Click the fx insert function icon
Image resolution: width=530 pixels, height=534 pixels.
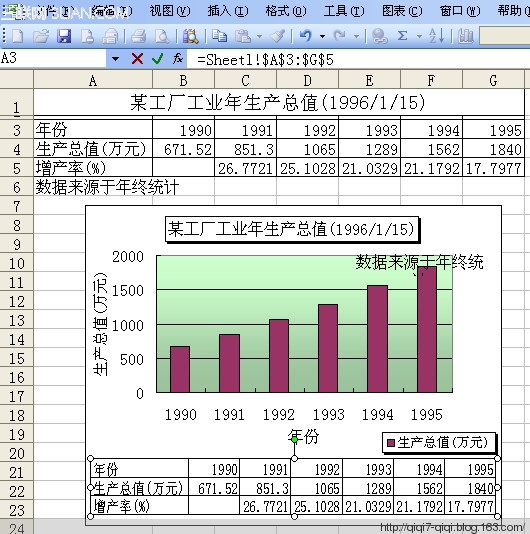point(178,59)
